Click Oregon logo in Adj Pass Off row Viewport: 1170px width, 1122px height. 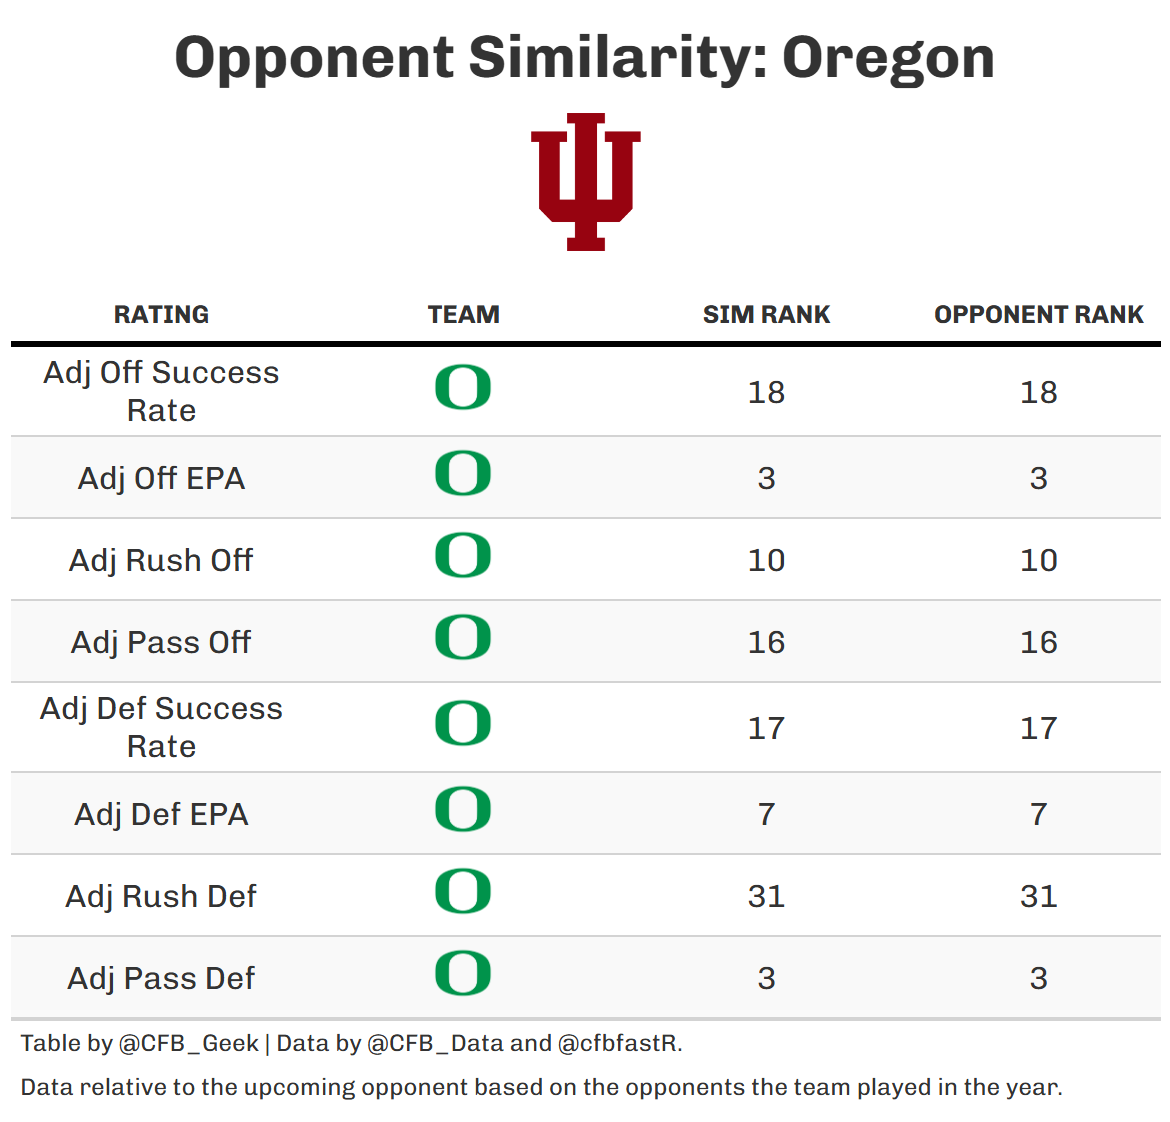(463, 638)
